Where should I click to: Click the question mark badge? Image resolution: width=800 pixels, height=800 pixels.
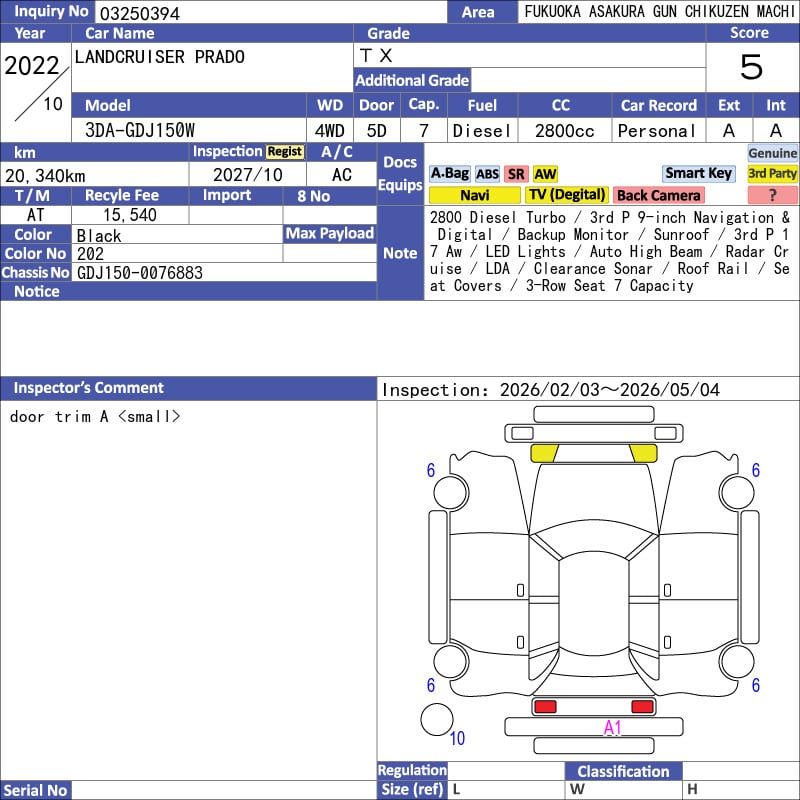point(773,195)
